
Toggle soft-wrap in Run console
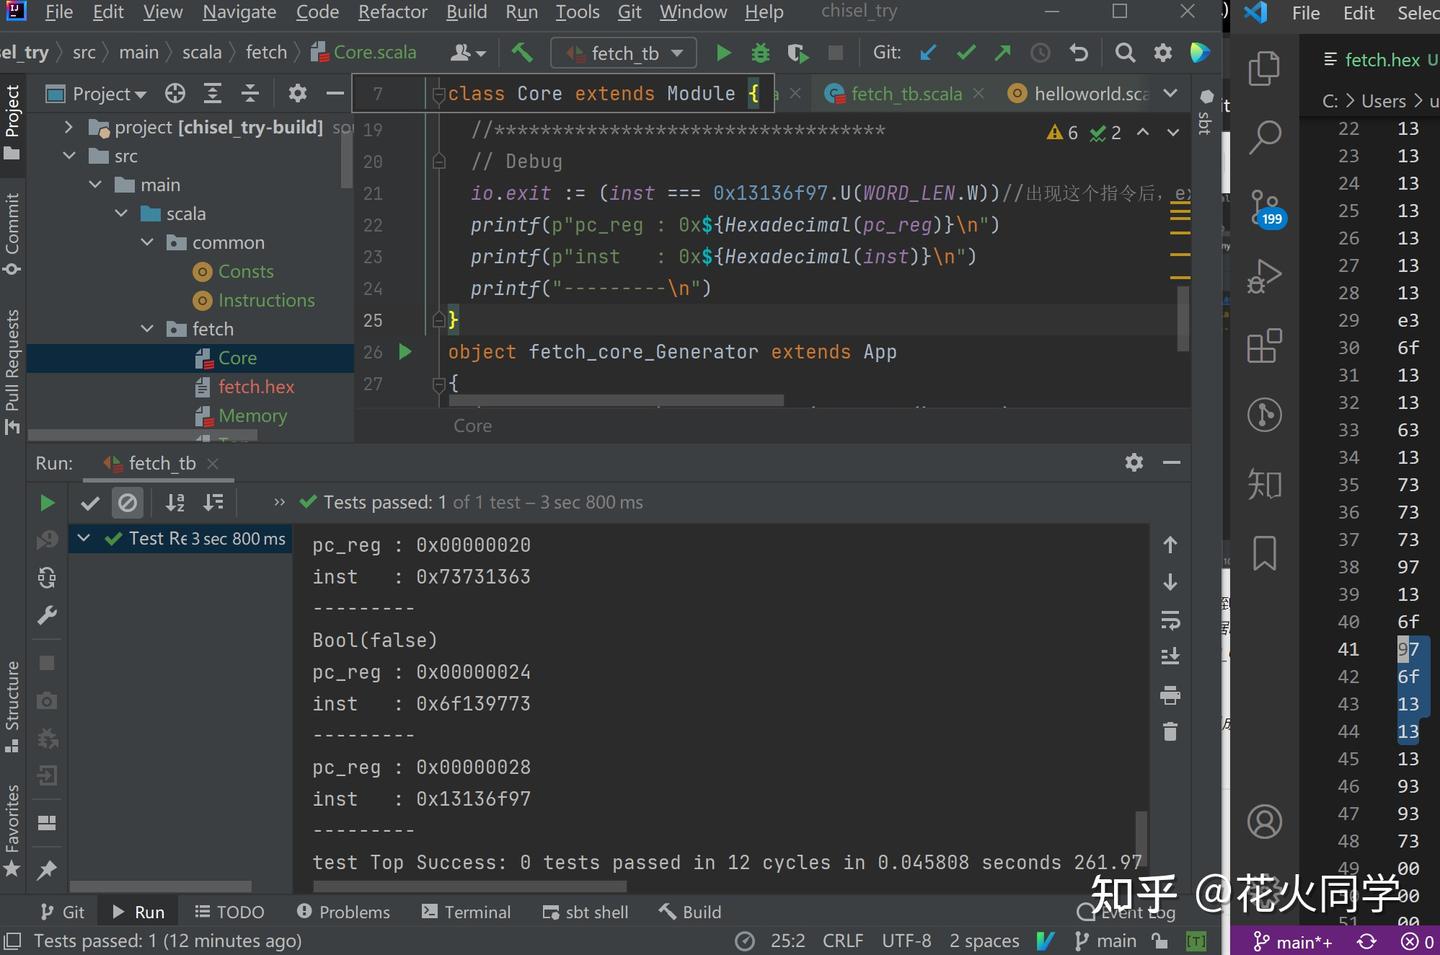(x=1170, y=620)
